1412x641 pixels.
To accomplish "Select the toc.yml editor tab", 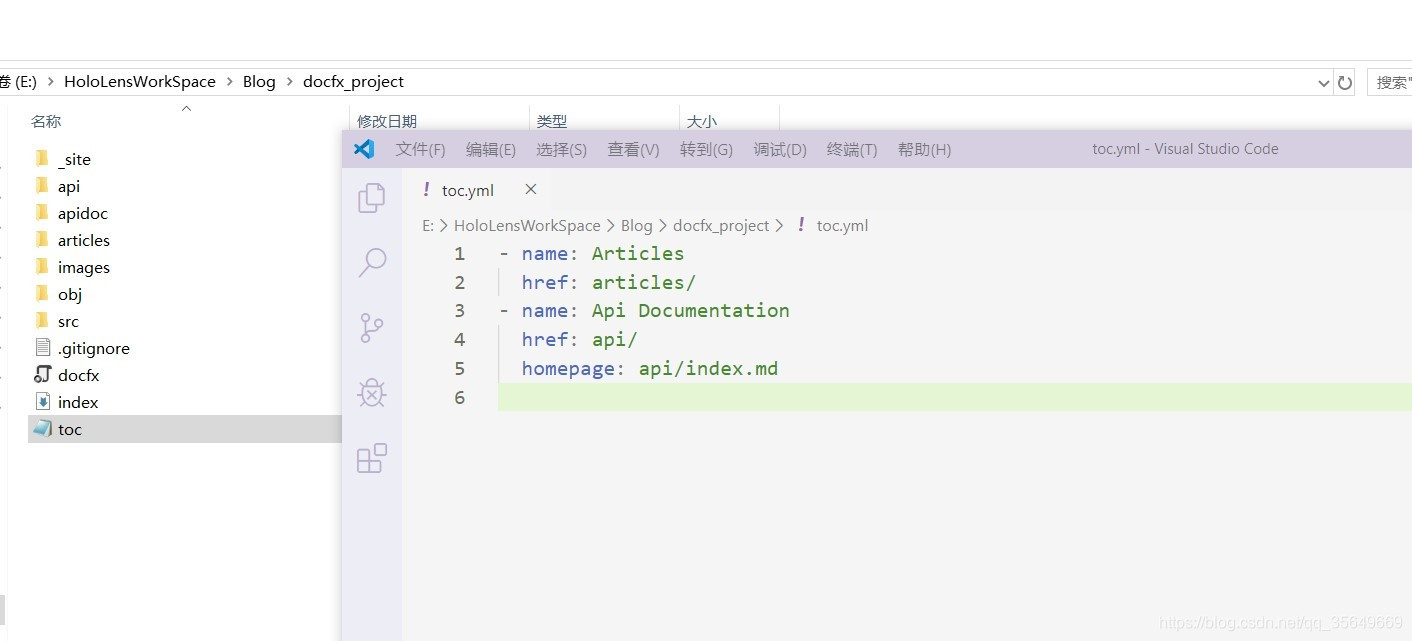I will (466, 189).
